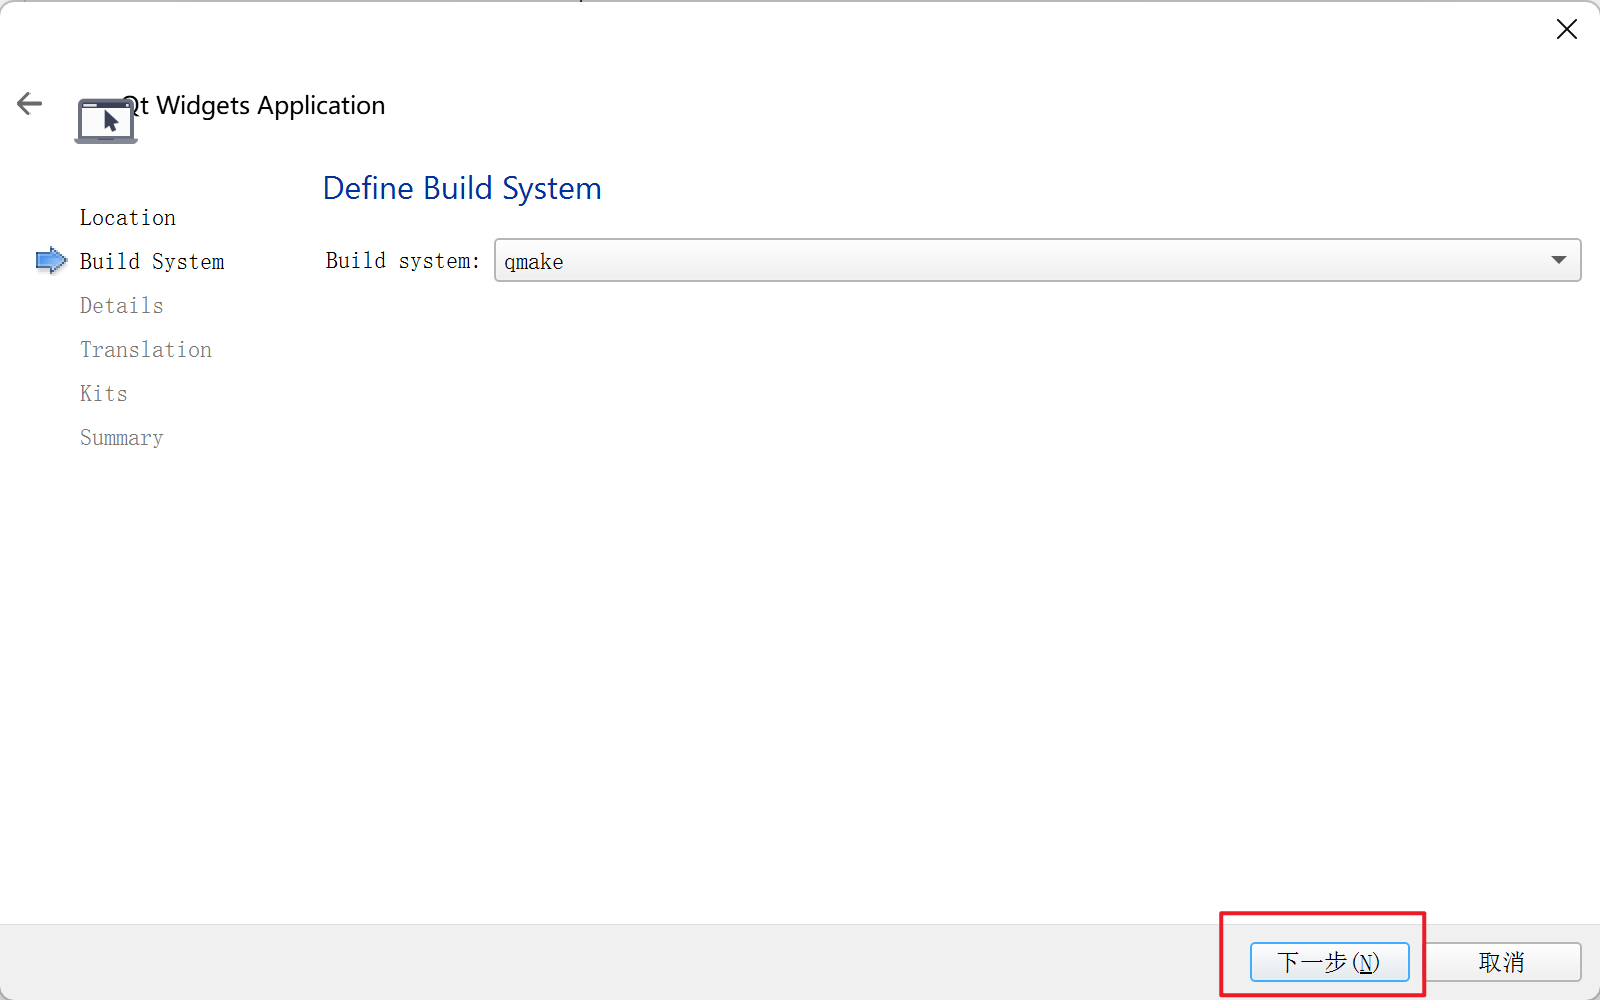Select the Summary step in sidebar
The width and height of the screenshot is (1600, 1000).
[x=122, y=438]
